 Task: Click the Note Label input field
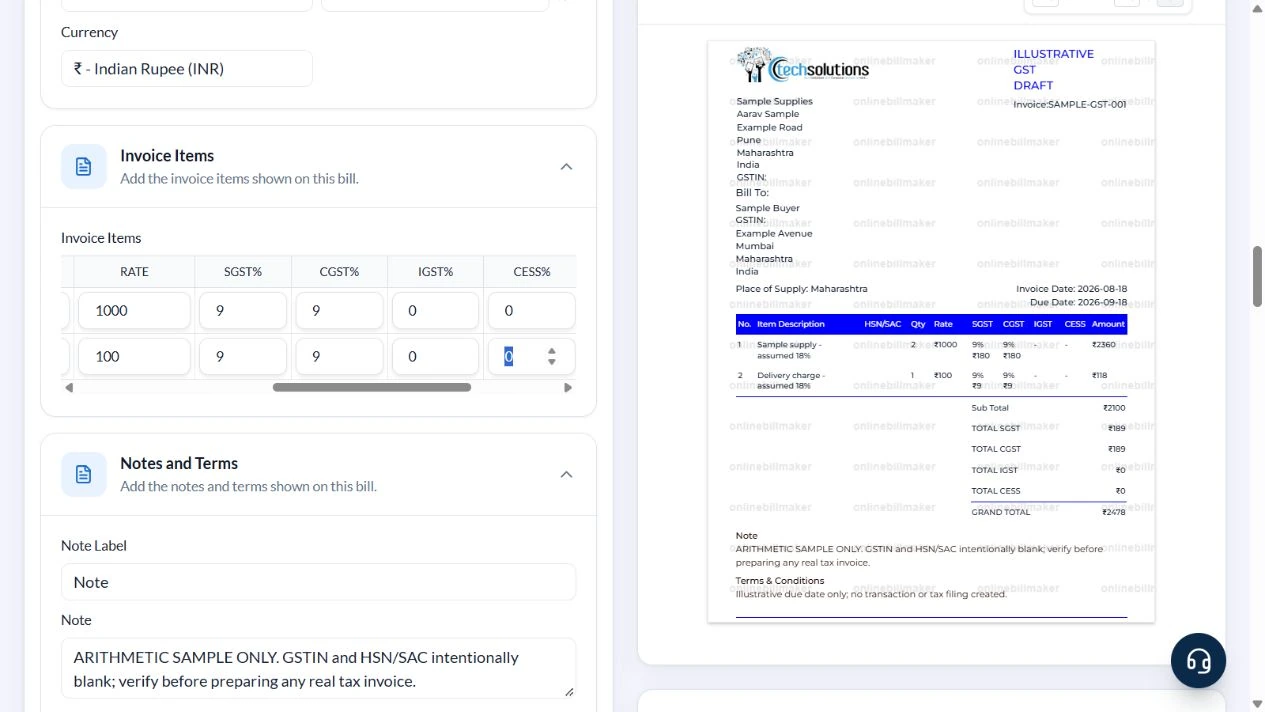[318, 582]
